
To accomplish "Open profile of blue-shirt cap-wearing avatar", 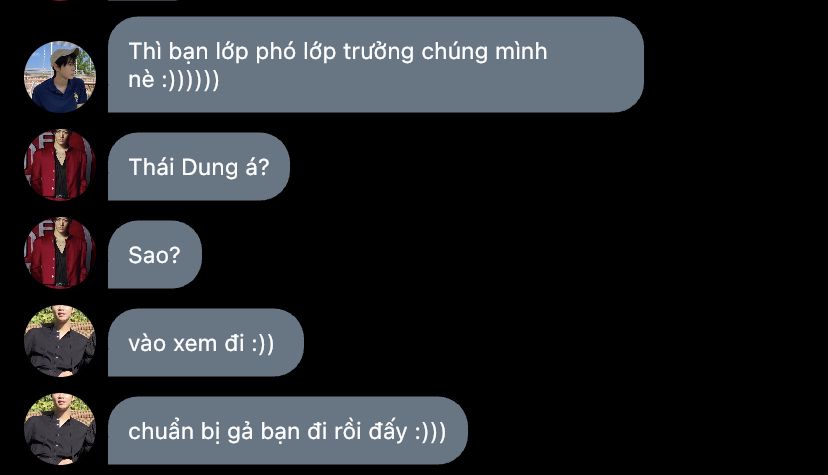I will pyautogui.click(x=60, y=77).
